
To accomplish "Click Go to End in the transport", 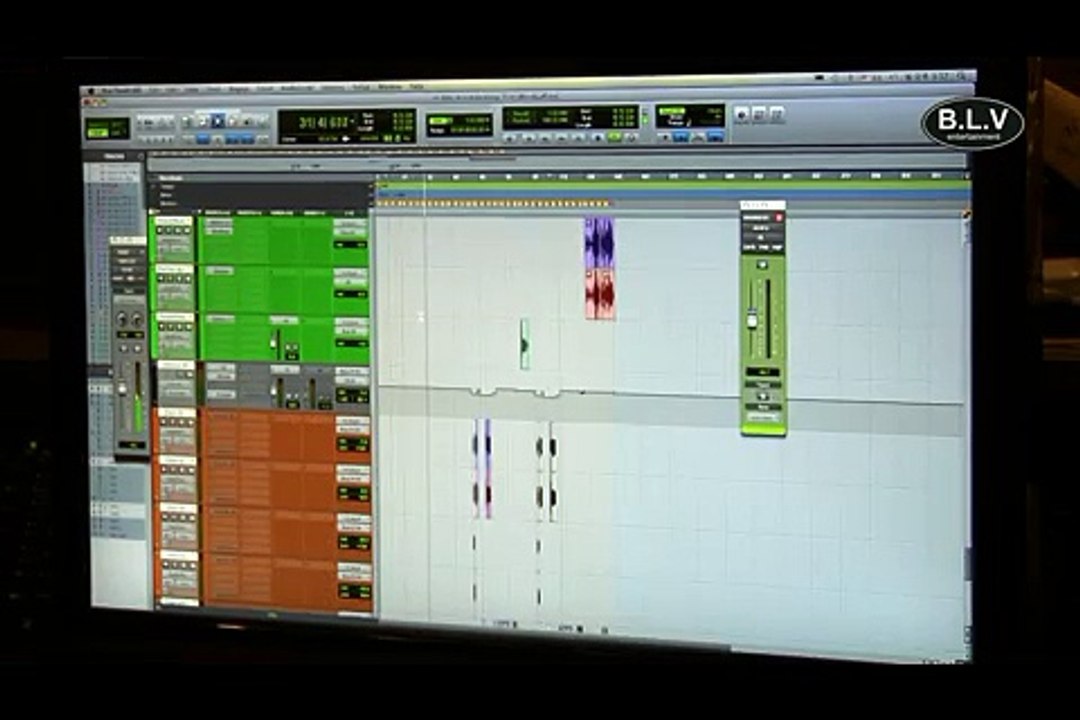I will 578,138.
